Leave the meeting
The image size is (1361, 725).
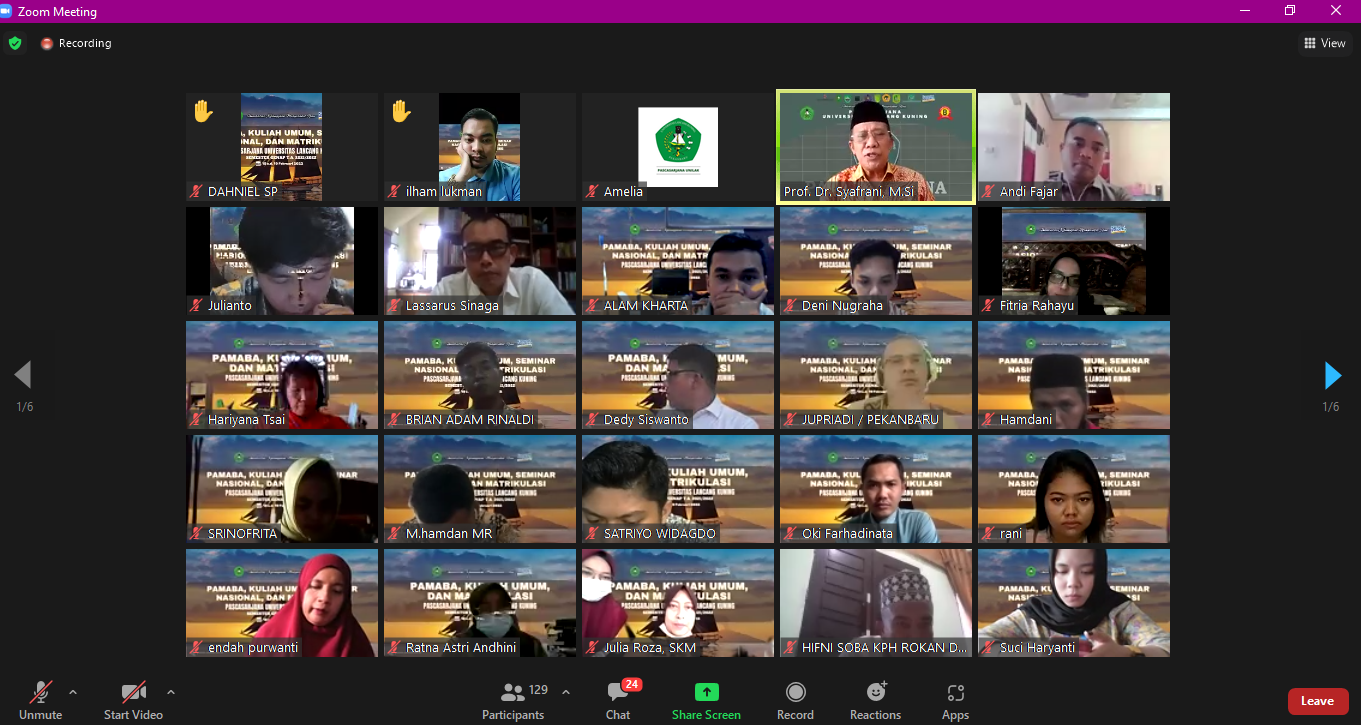[x=1317, y=701]
